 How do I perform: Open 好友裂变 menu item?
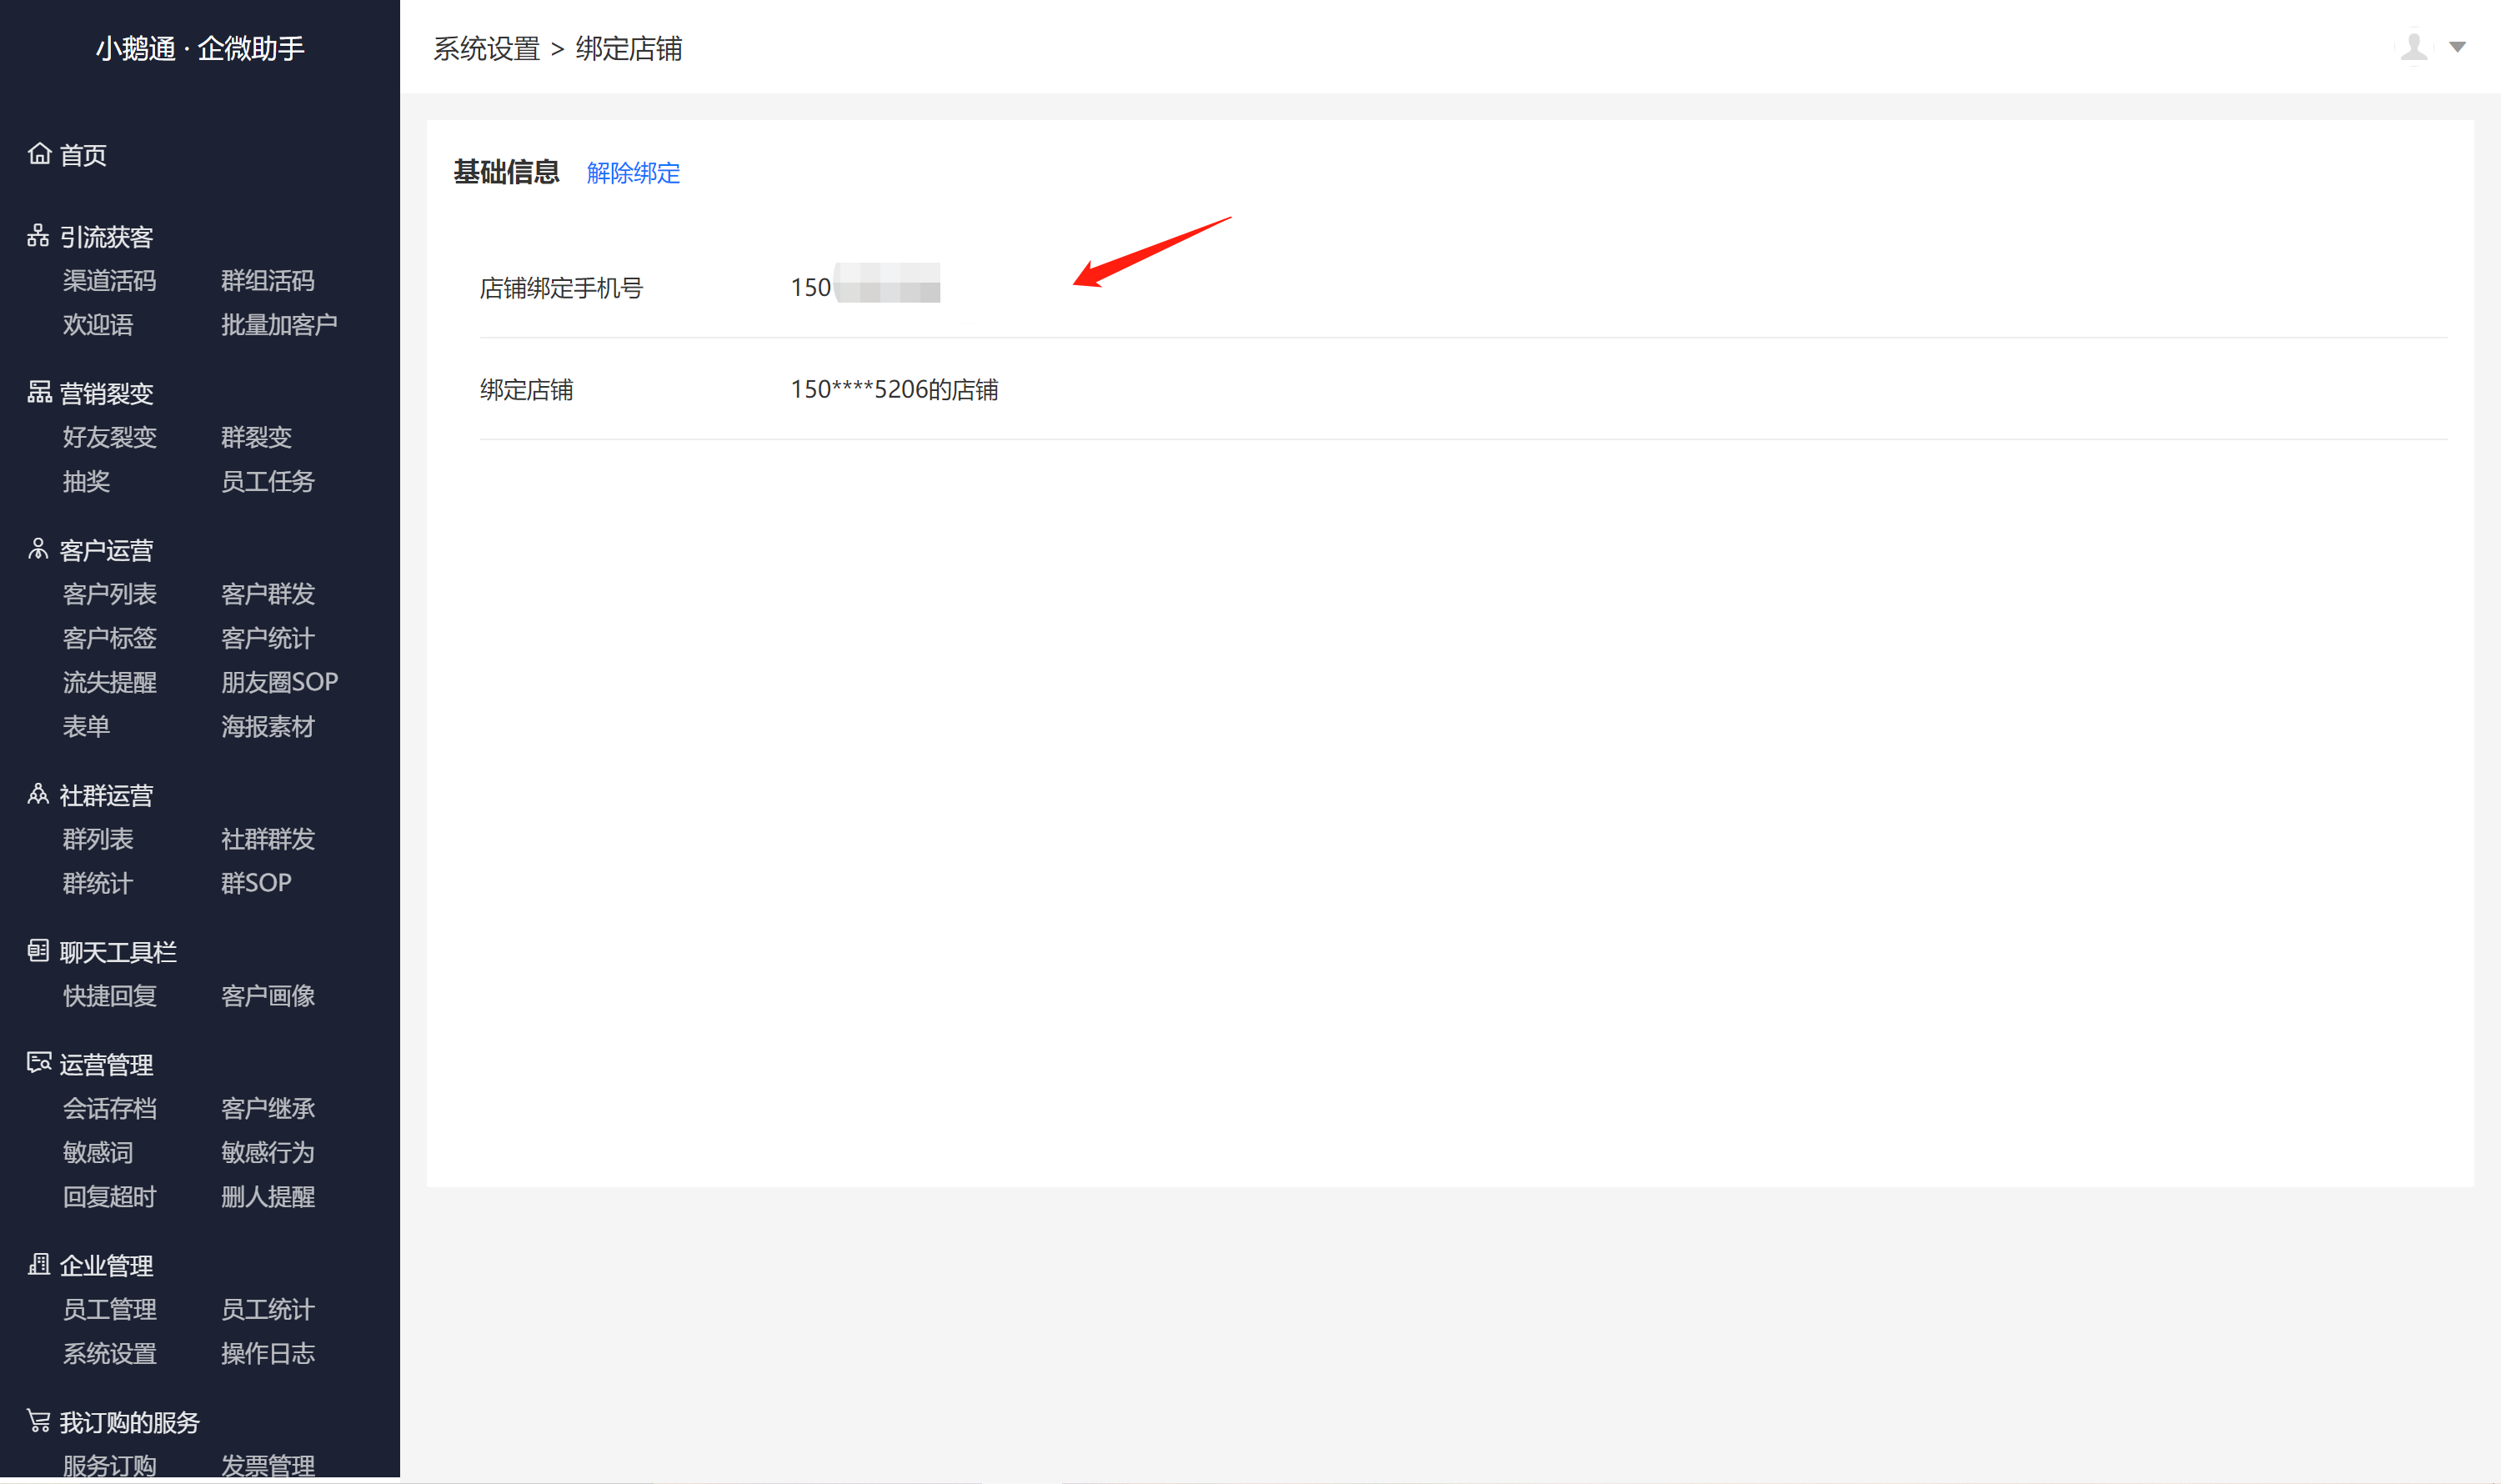[110, 438]
